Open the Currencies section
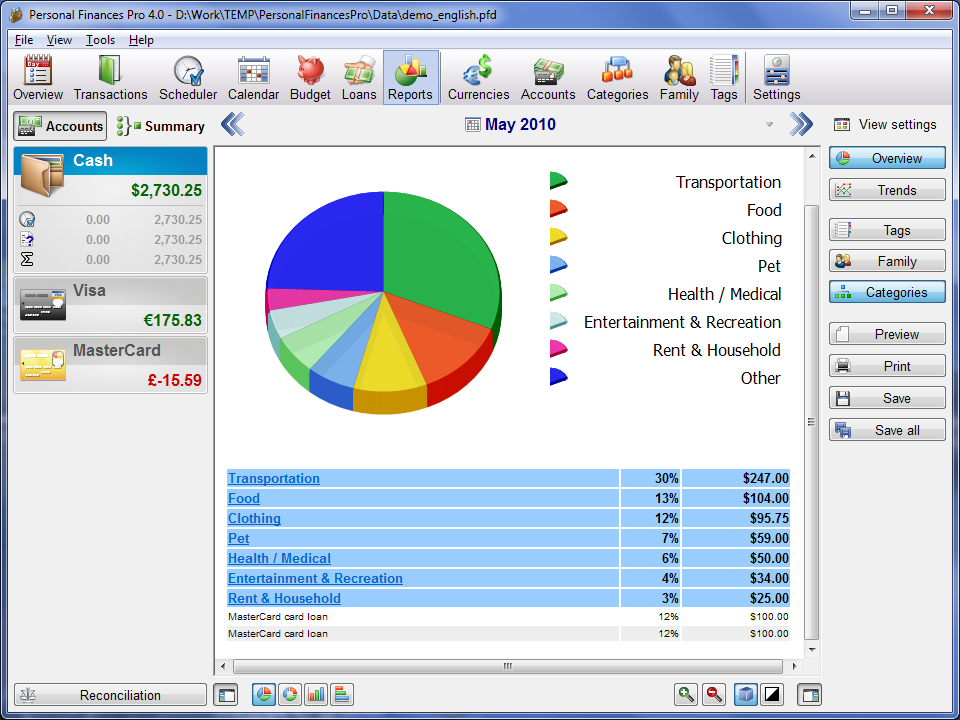Screen dimensions: 960x720 (x=478, y=78)
